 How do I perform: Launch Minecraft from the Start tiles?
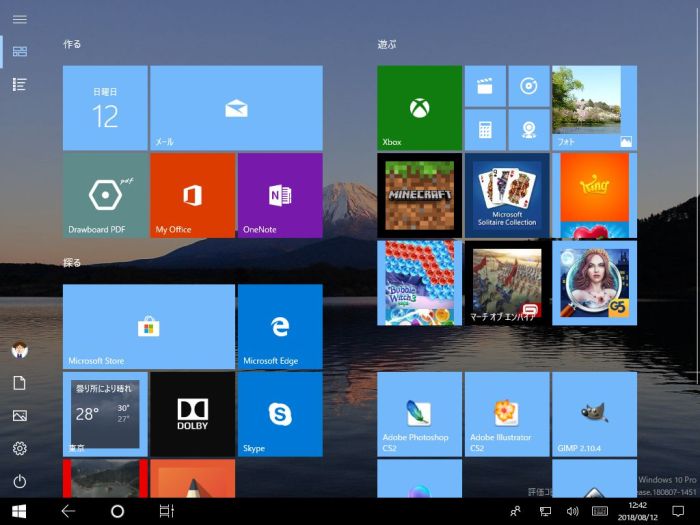pyautogui.click(x=419, y=194)
